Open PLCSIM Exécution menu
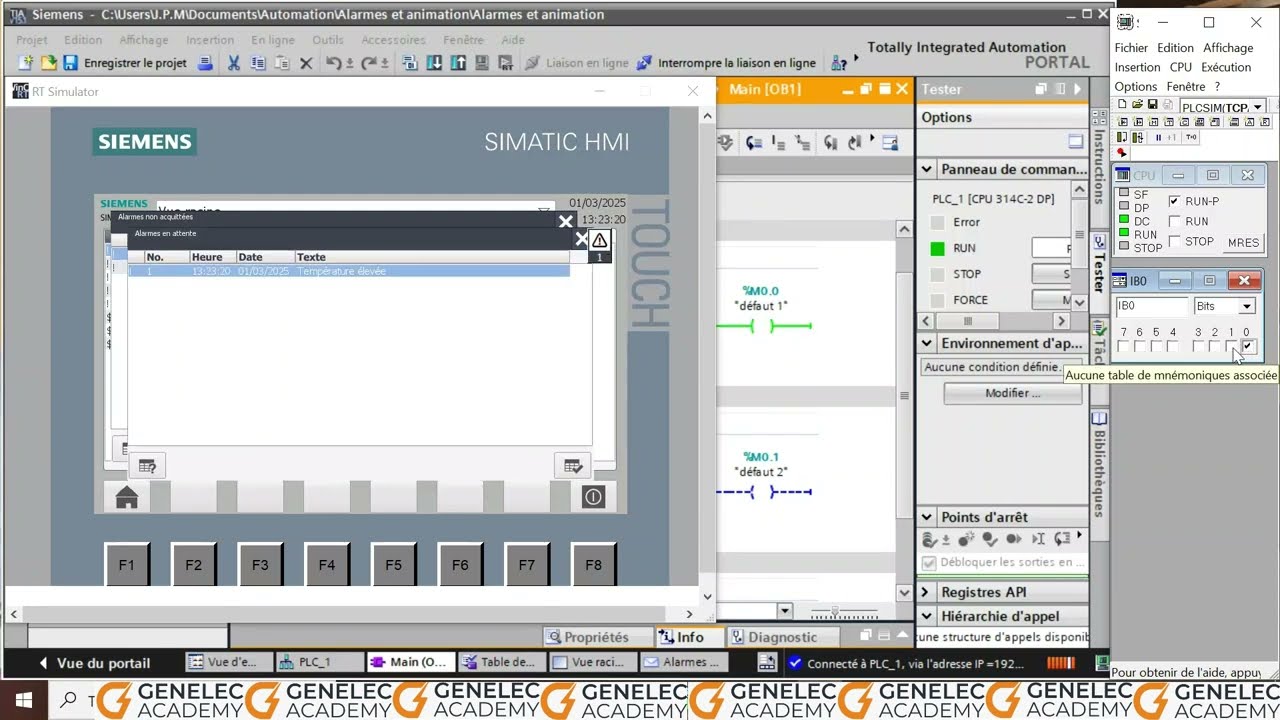The image size is (1280, 720). click(1226, 67)
